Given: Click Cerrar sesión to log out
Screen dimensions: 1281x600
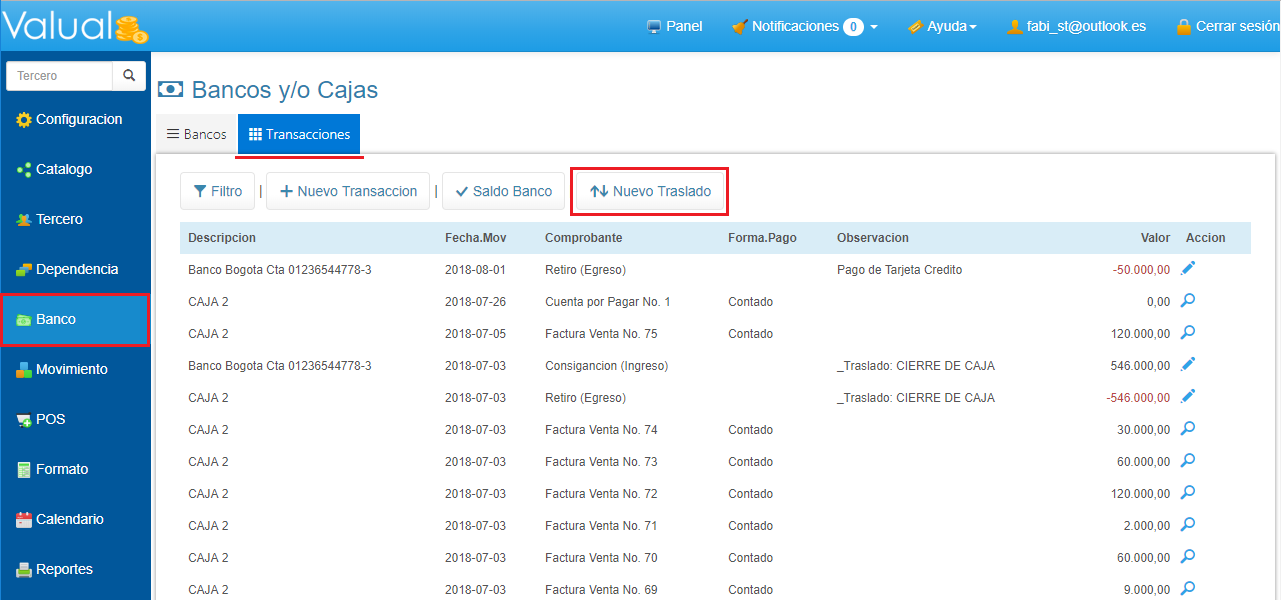Looking at the screenshot, I should tap(1227, 27).
